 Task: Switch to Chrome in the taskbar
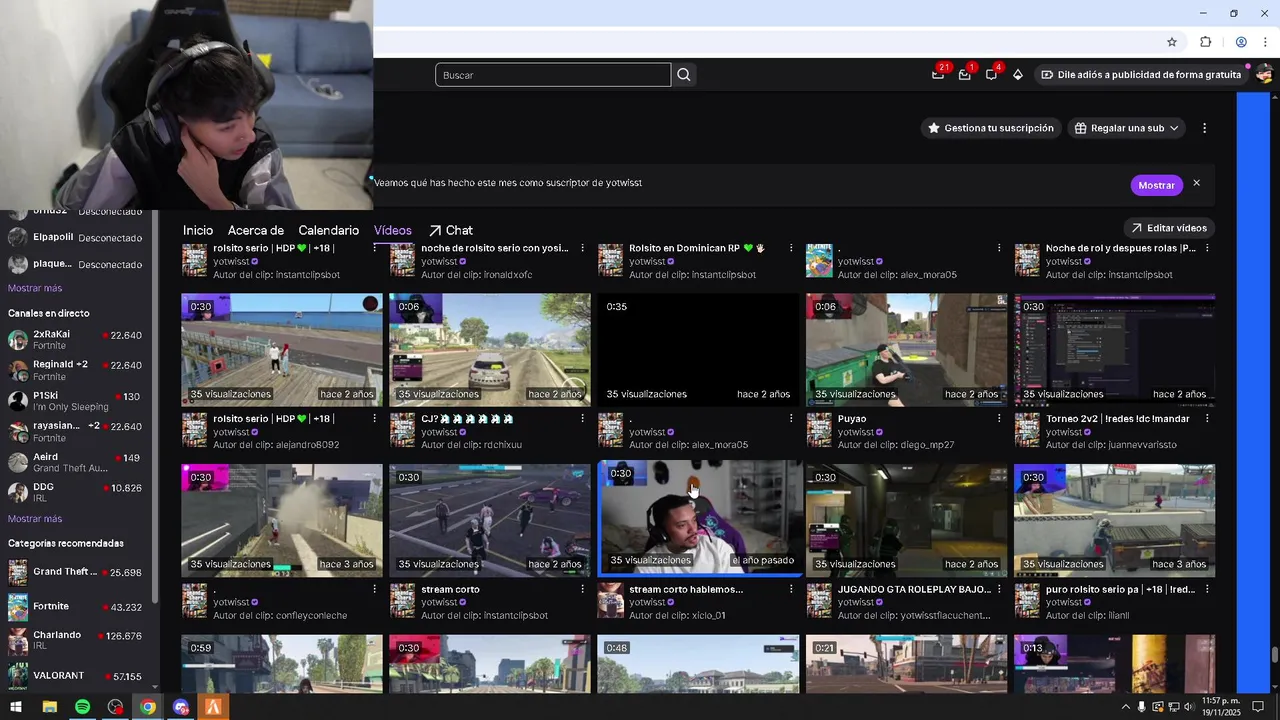(x=148, y=707)
